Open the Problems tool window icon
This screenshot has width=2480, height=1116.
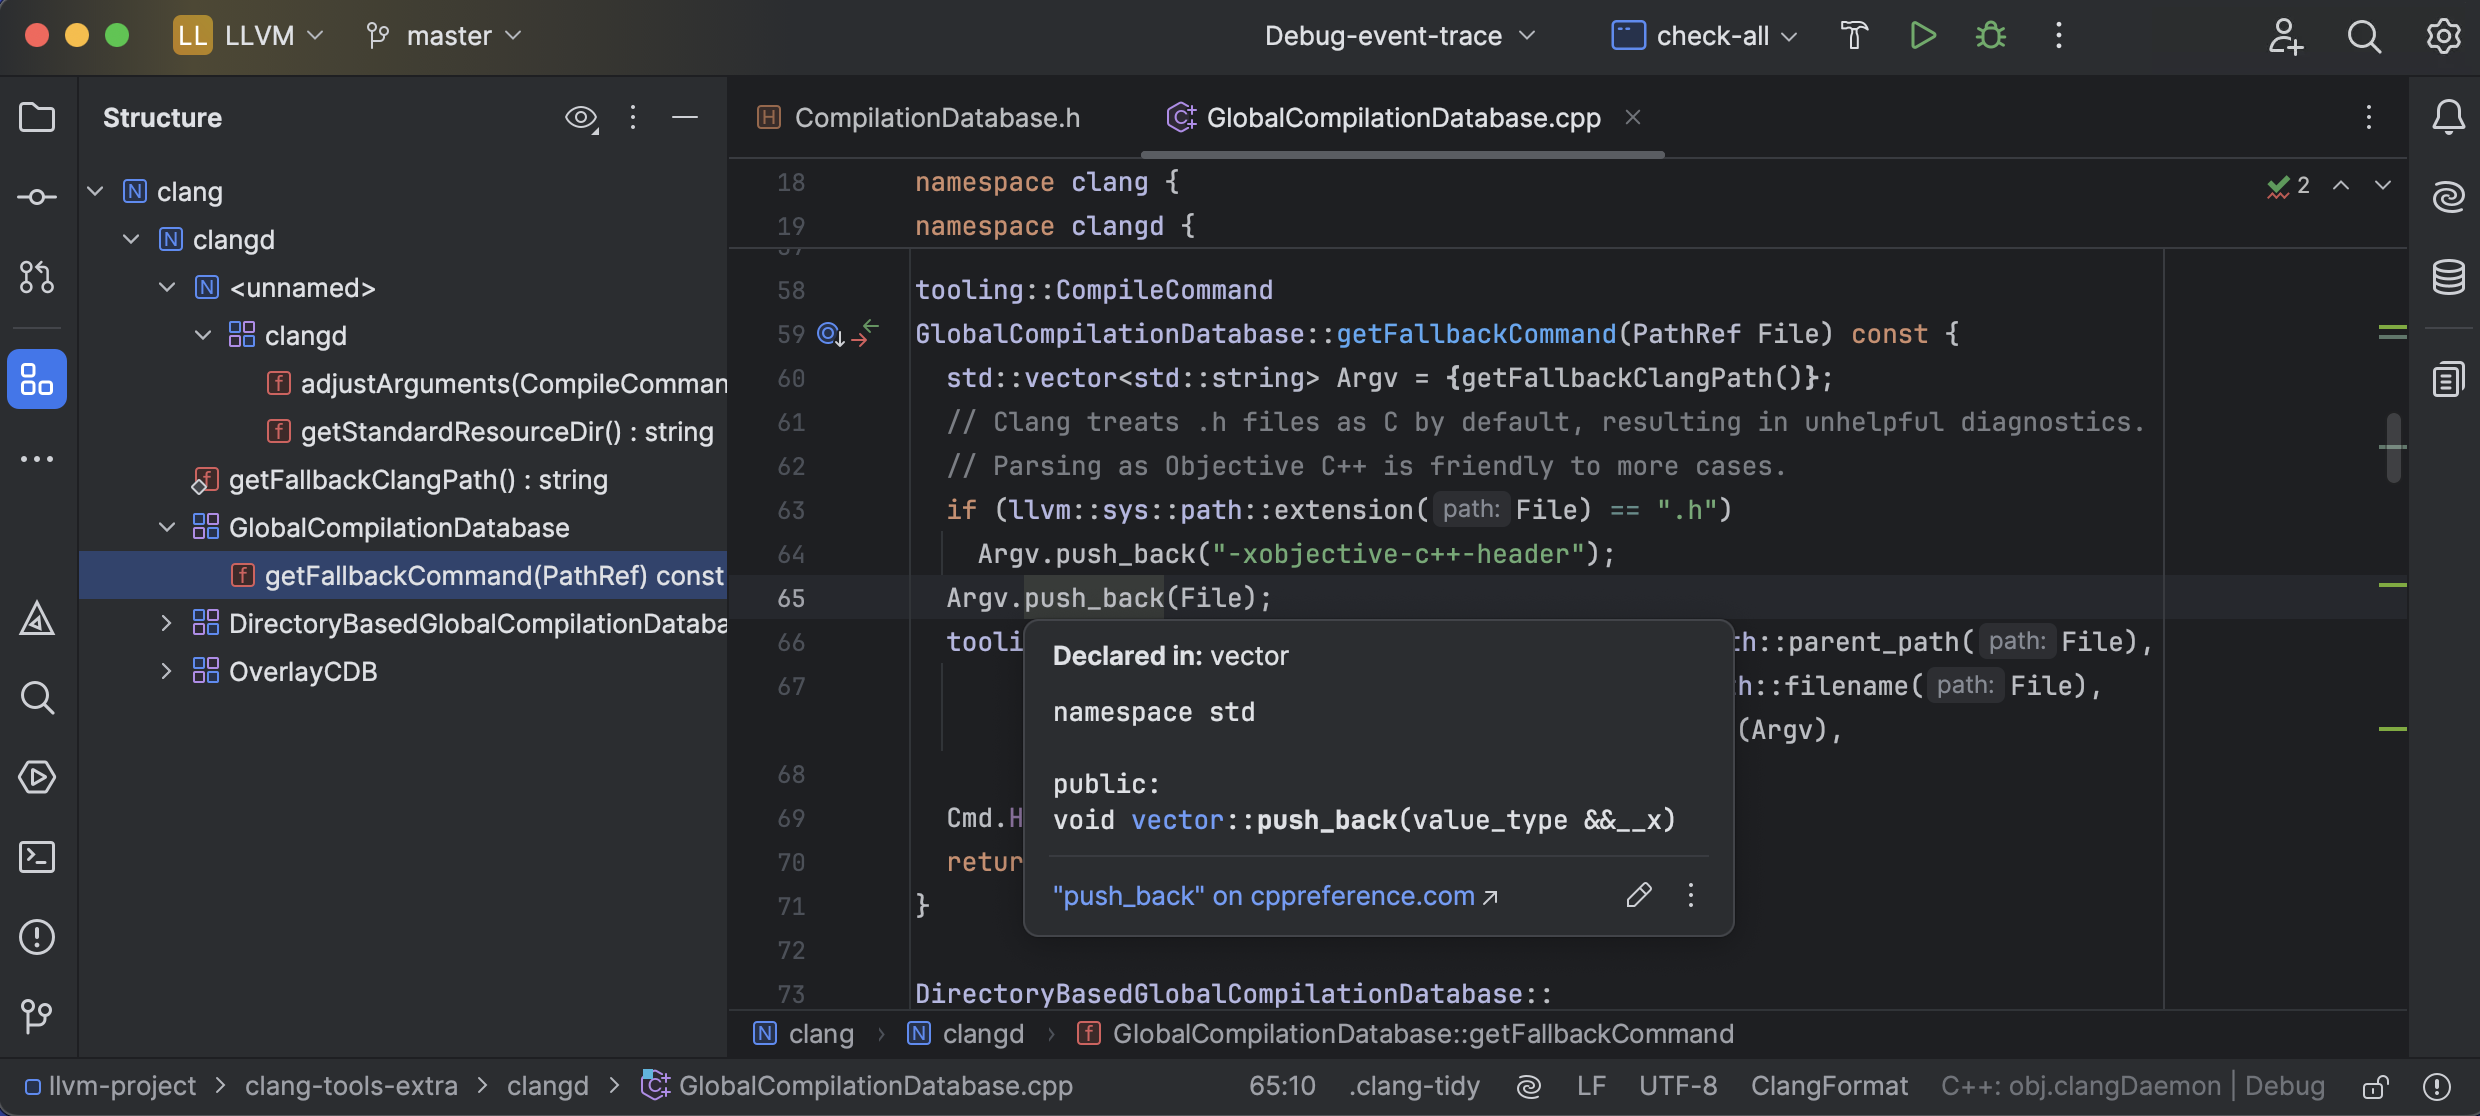click(x=37, y=937)
